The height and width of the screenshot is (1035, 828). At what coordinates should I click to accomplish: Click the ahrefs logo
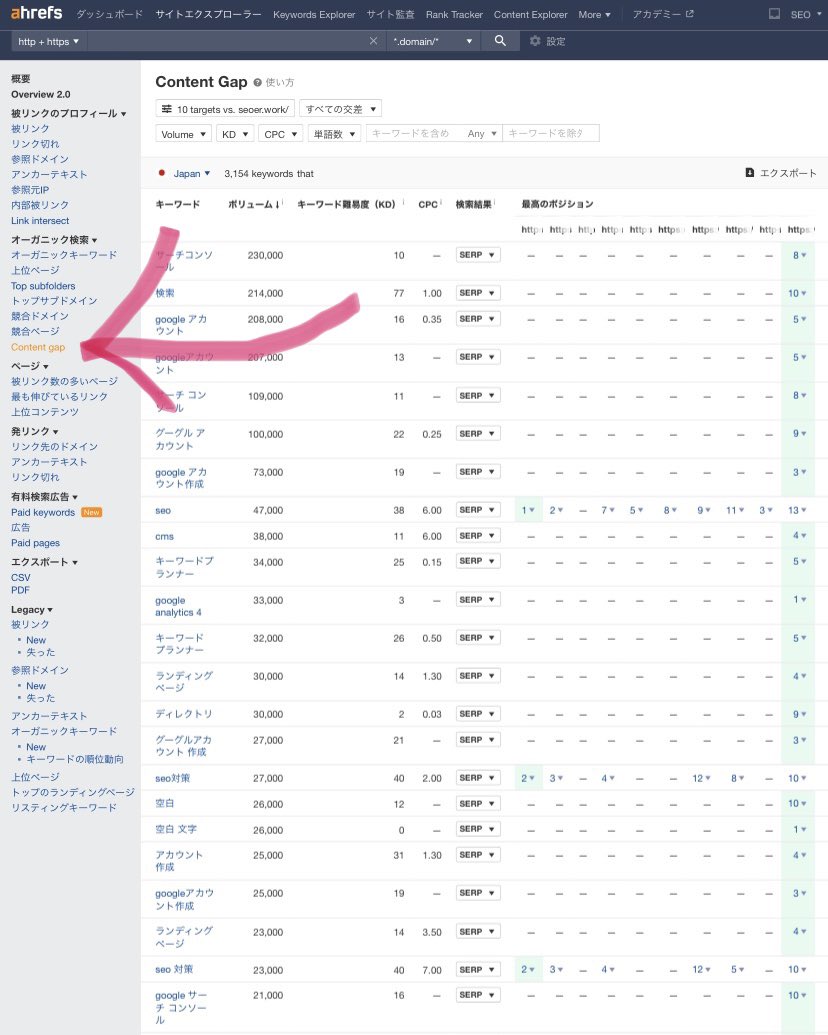pyautogui.click(x=36, y=13)
